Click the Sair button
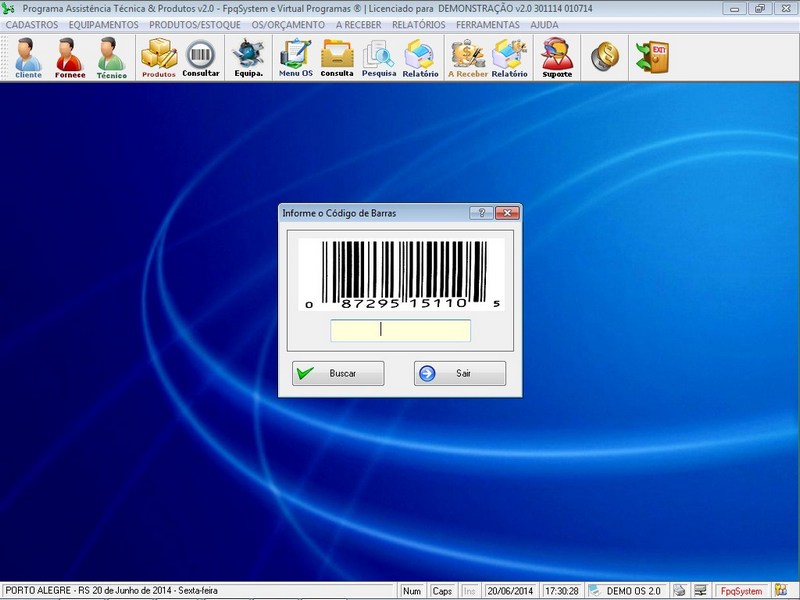800x600 pixels. tap(460, 373)
